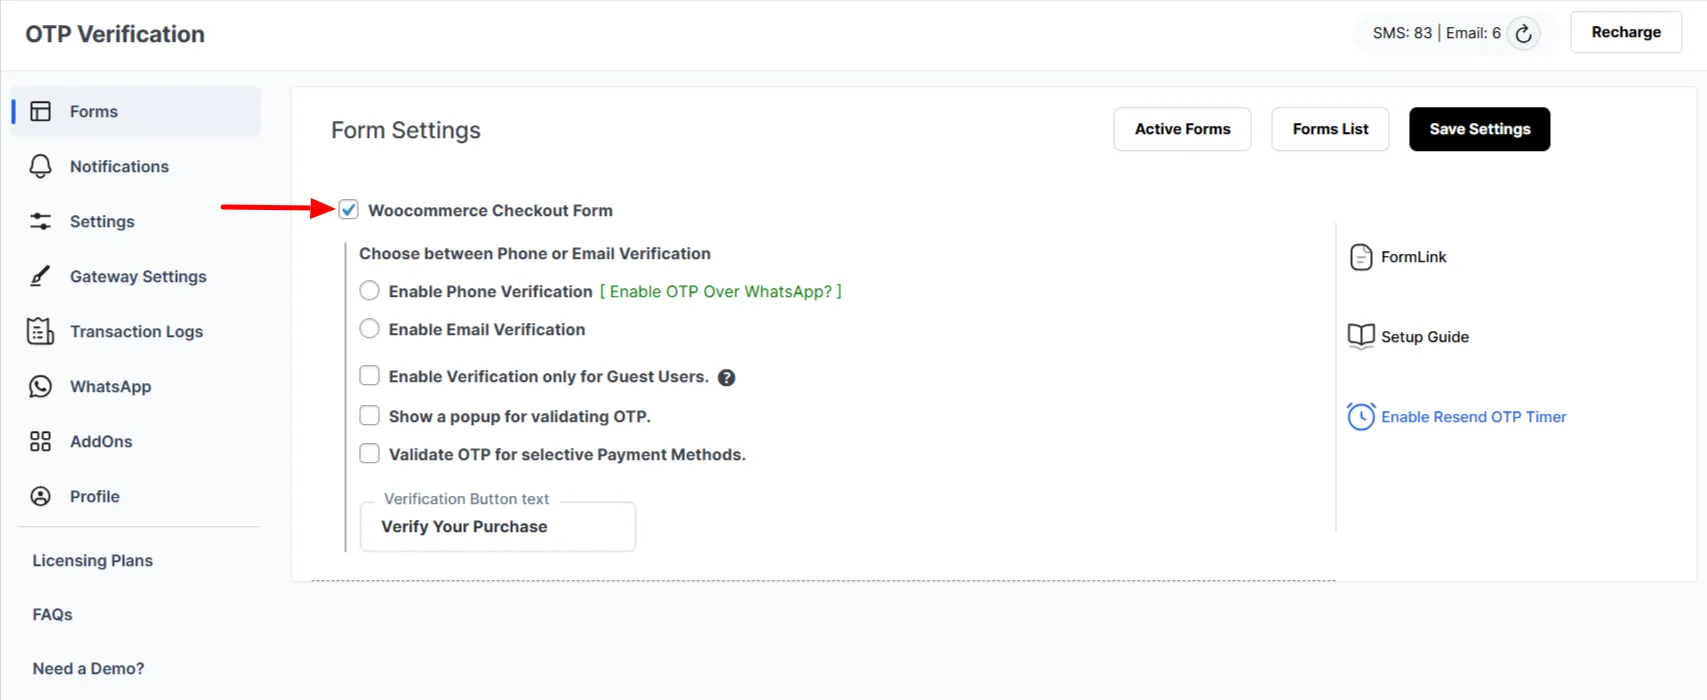Click the Resend OTP Timer clock icon
The width and height of the screenshot is (1707, 700).
[x=1361, y=416]
